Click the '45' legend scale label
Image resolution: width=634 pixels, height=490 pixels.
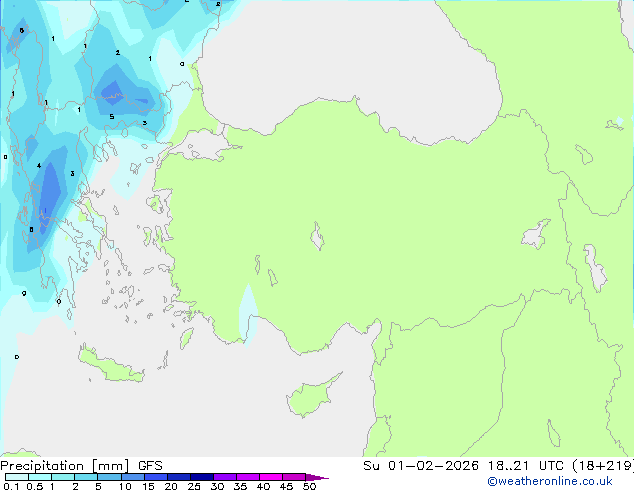(x=286, y=486)
